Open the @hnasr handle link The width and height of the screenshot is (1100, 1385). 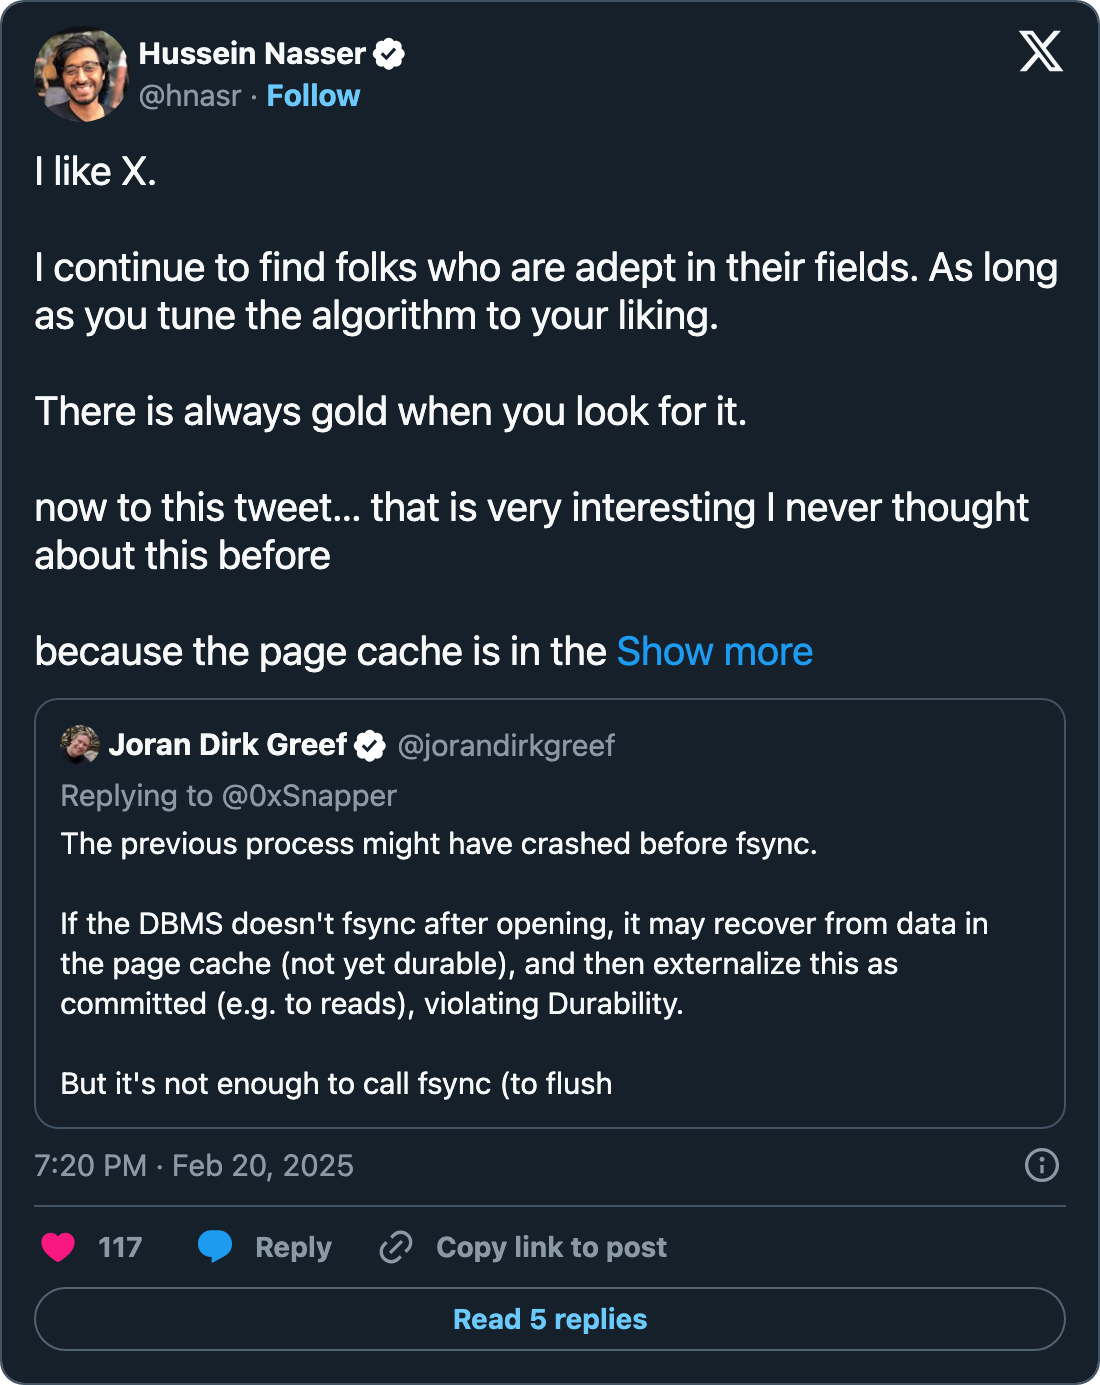click(190, 96)
